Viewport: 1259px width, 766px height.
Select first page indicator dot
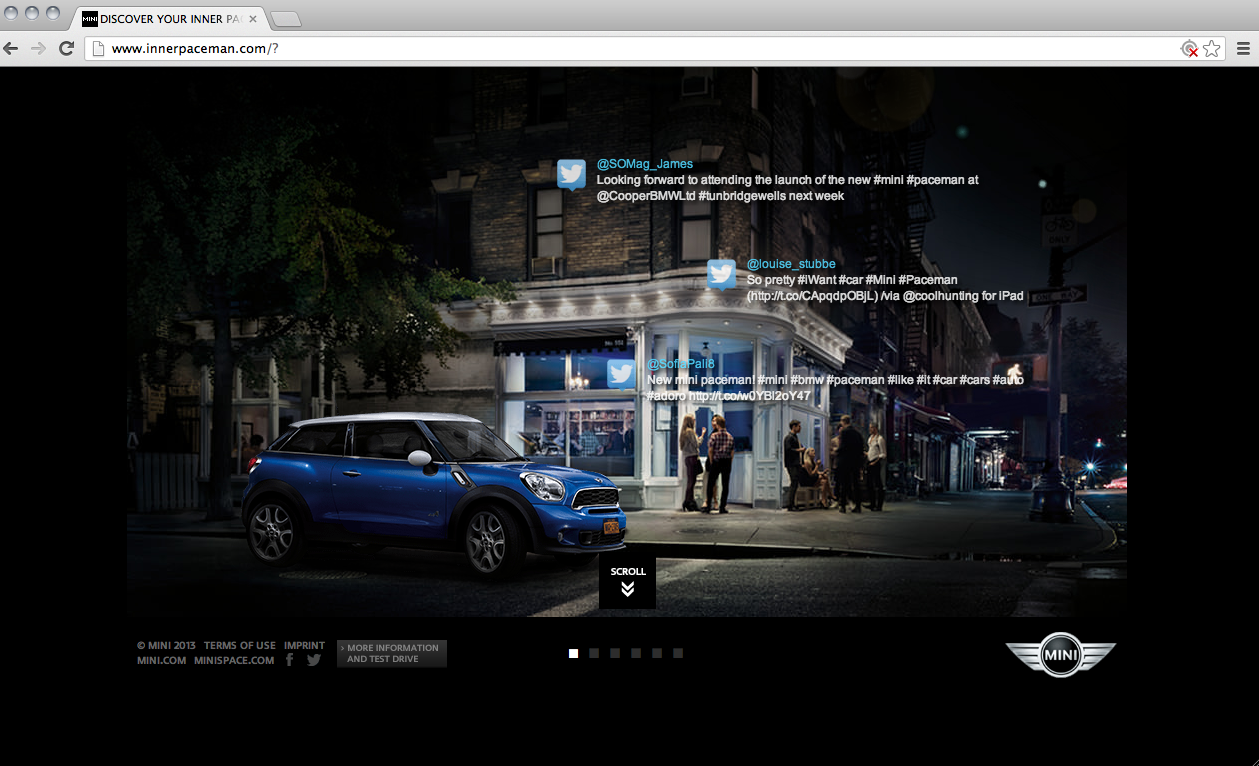(574, 653)
